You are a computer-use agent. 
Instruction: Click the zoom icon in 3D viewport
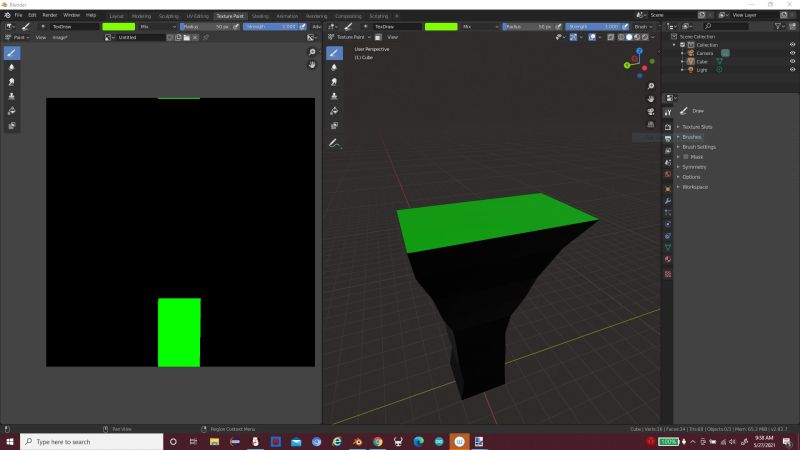(x=651, y=86)
